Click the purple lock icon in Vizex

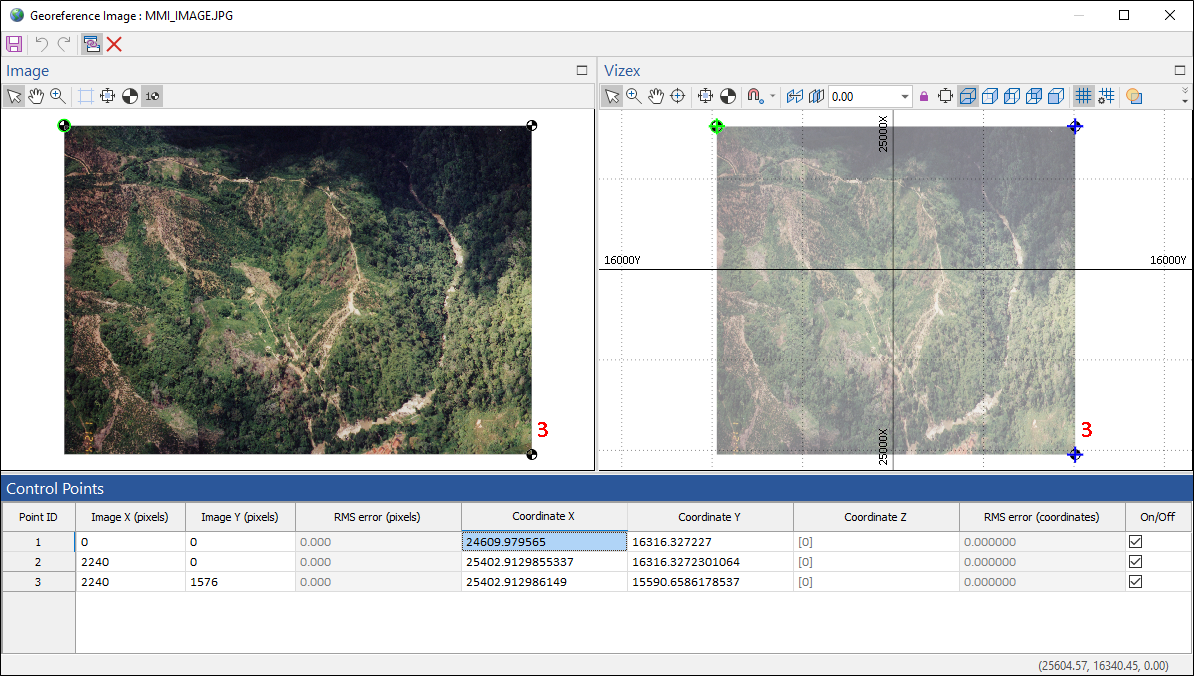coord(923,96)
